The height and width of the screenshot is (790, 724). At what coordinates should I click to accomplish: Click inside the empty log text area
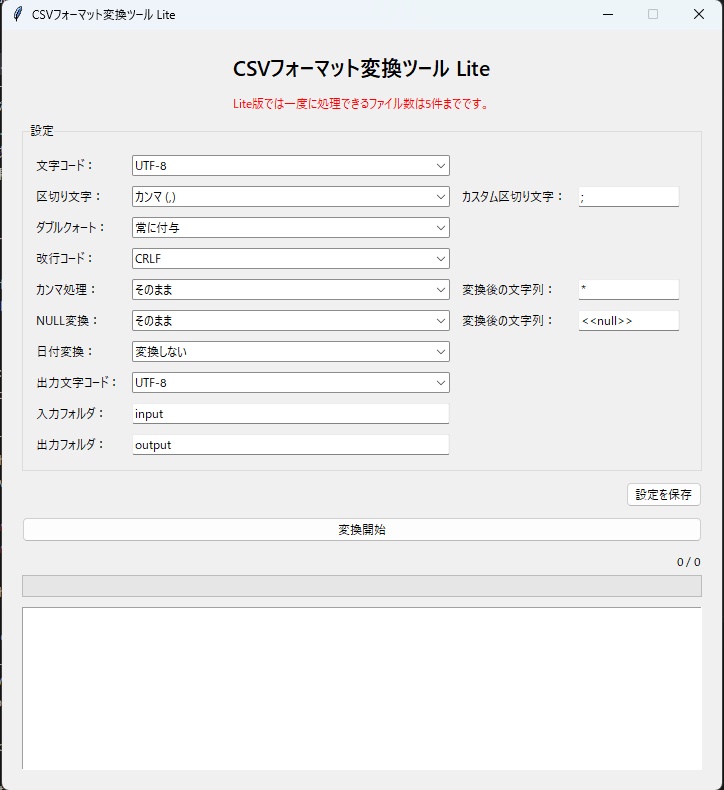(x=362, y=688)
